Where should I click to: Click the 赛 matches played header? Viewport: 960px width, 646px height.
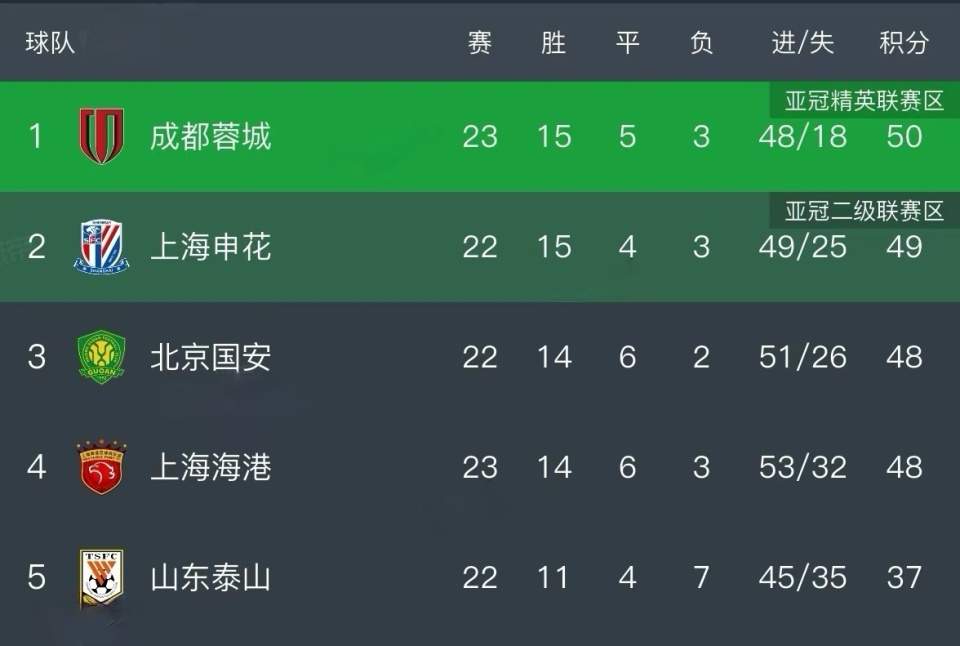click(x=480, y=43)
